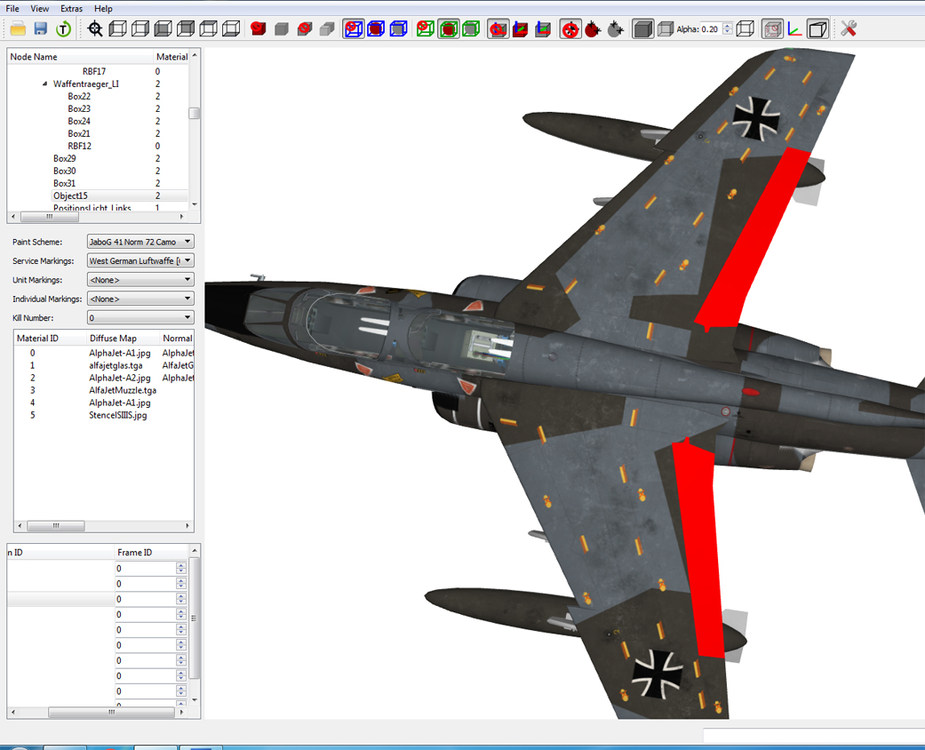Open the File menu

click(12, 9)
